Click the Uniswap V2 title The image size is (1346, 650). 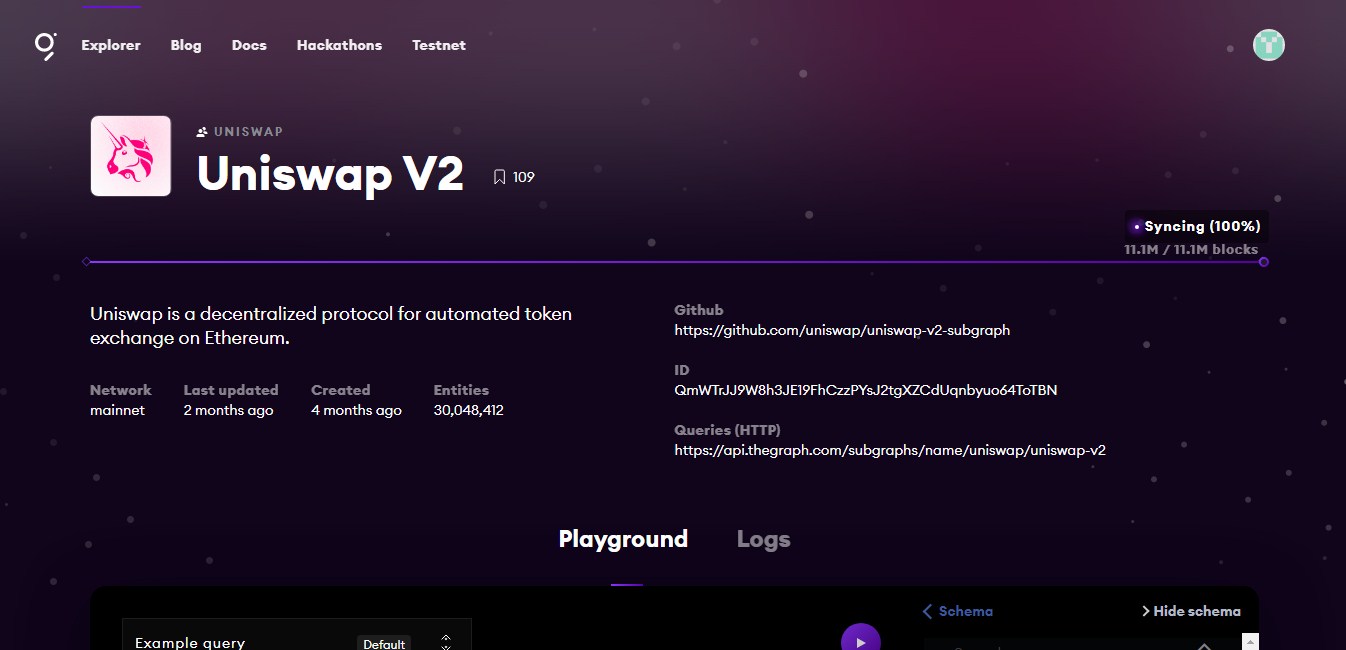click(x=330, y=174)
